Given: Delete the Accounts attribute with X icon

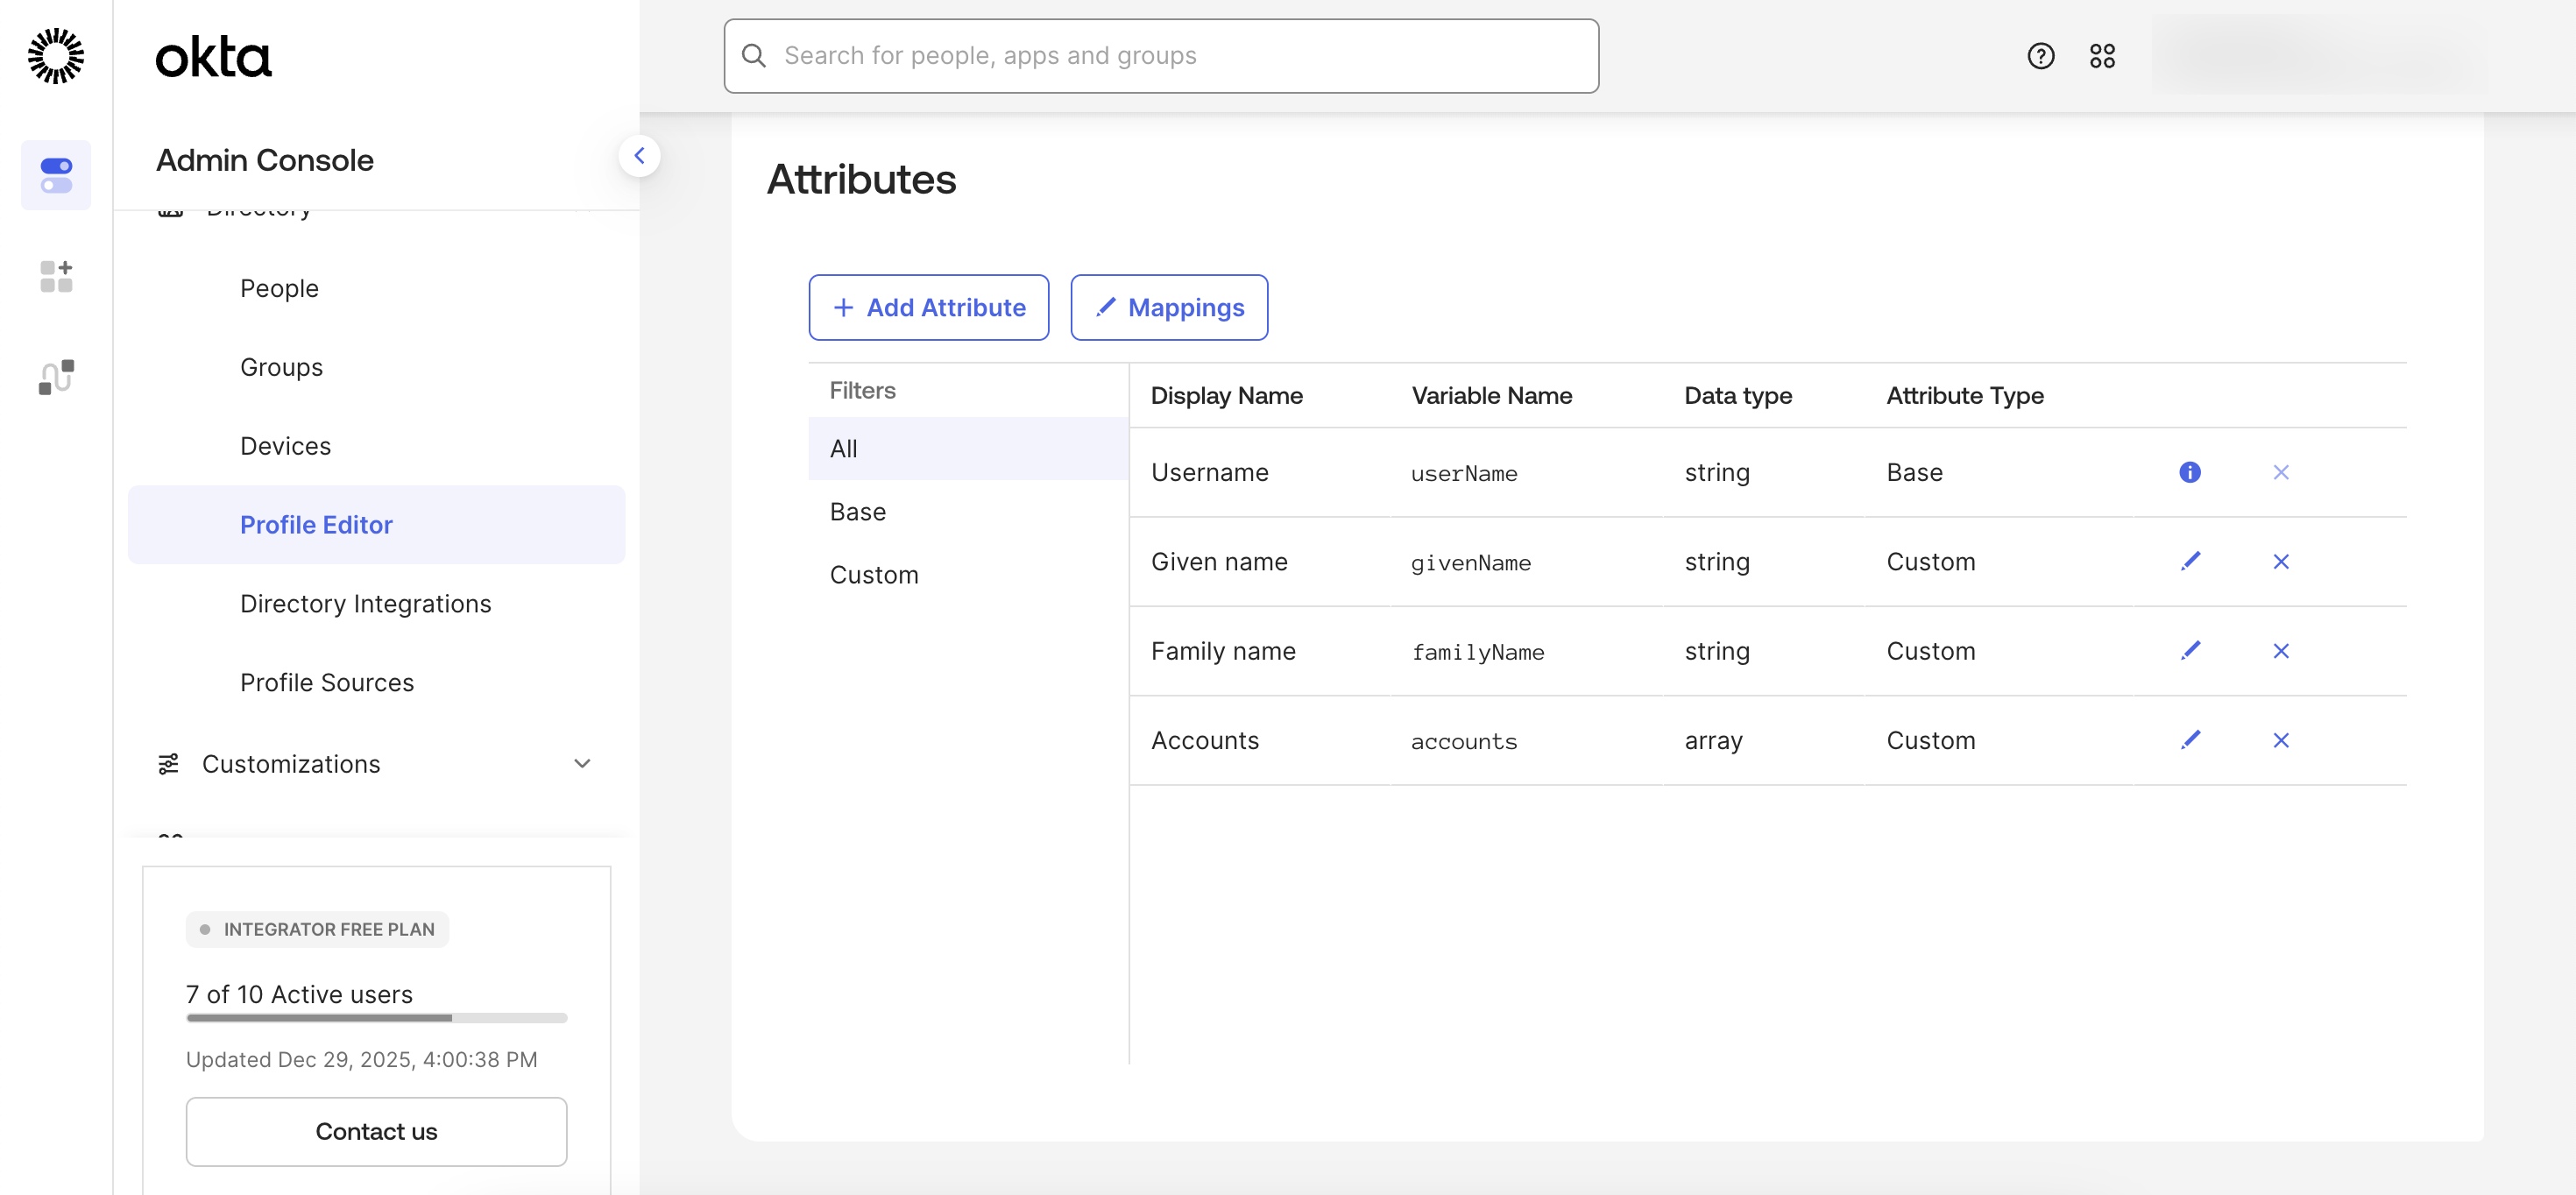Looking at the screenshot, I should tap(2281, 740).
